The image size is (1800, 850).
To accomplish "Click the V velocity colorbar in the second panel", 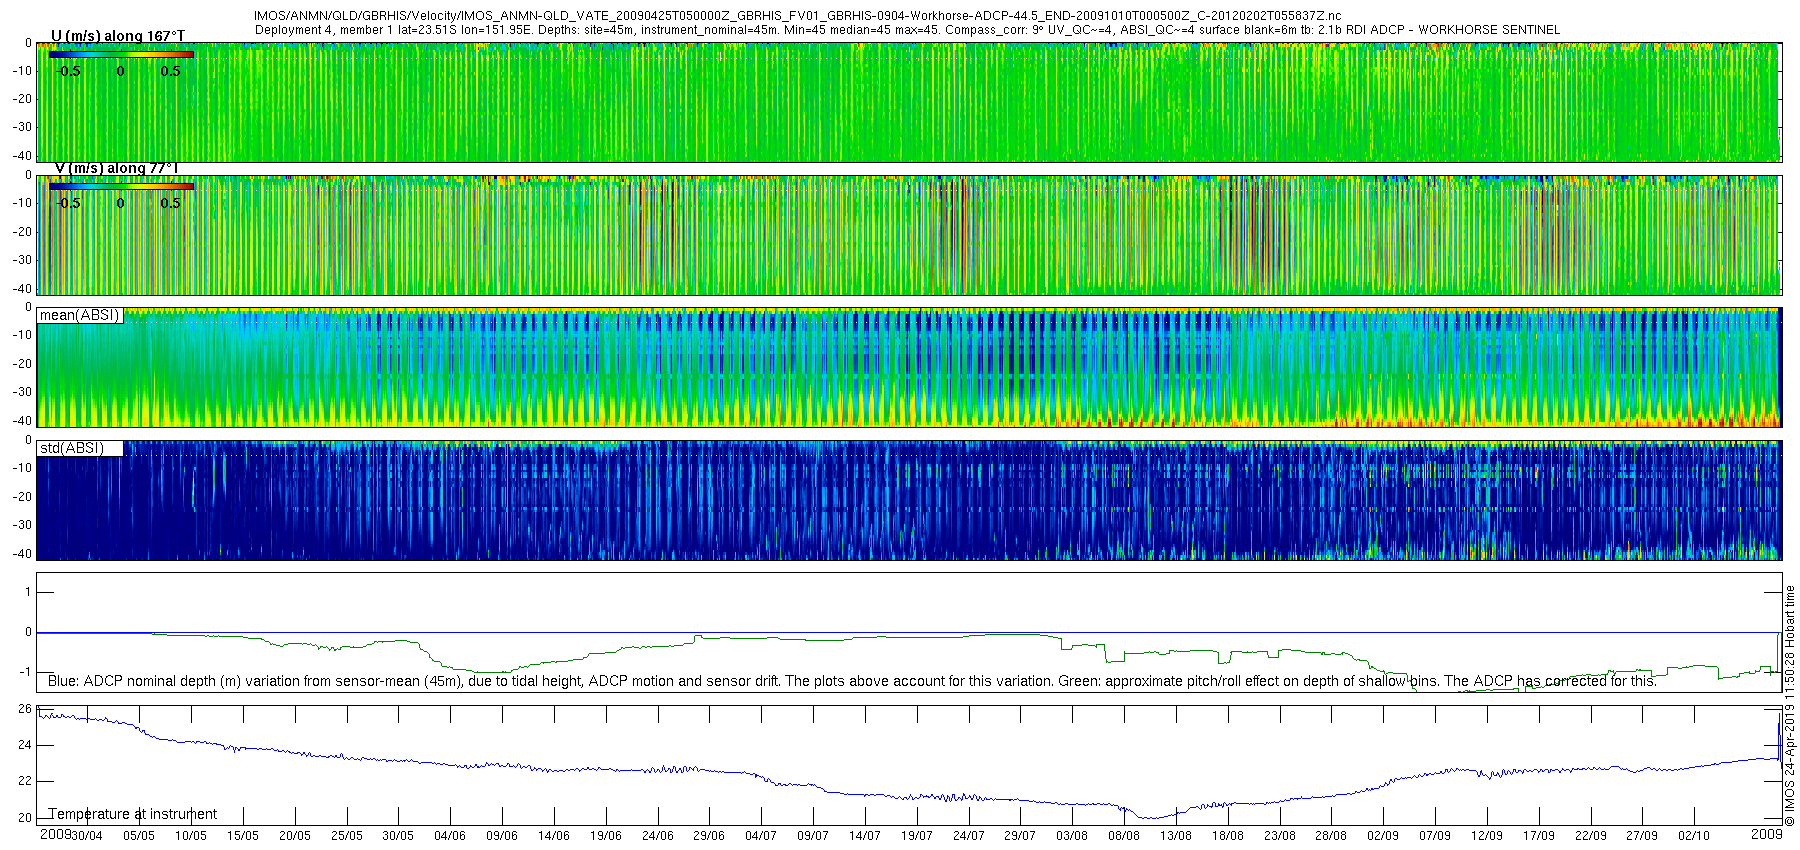I will [x=121, y=186].
